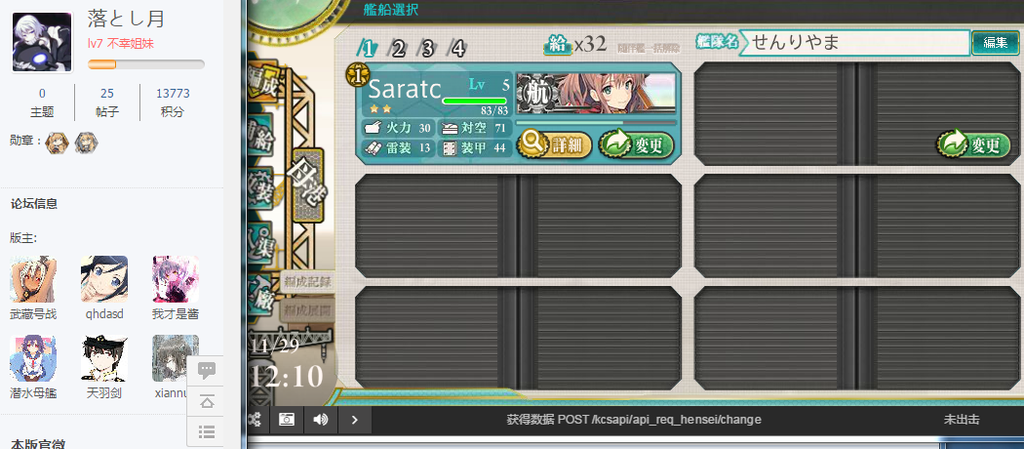Viewport: 1024px width, 449px height.
Task: Click 変更 button on Saratoga's card
Action: (635, 145)
